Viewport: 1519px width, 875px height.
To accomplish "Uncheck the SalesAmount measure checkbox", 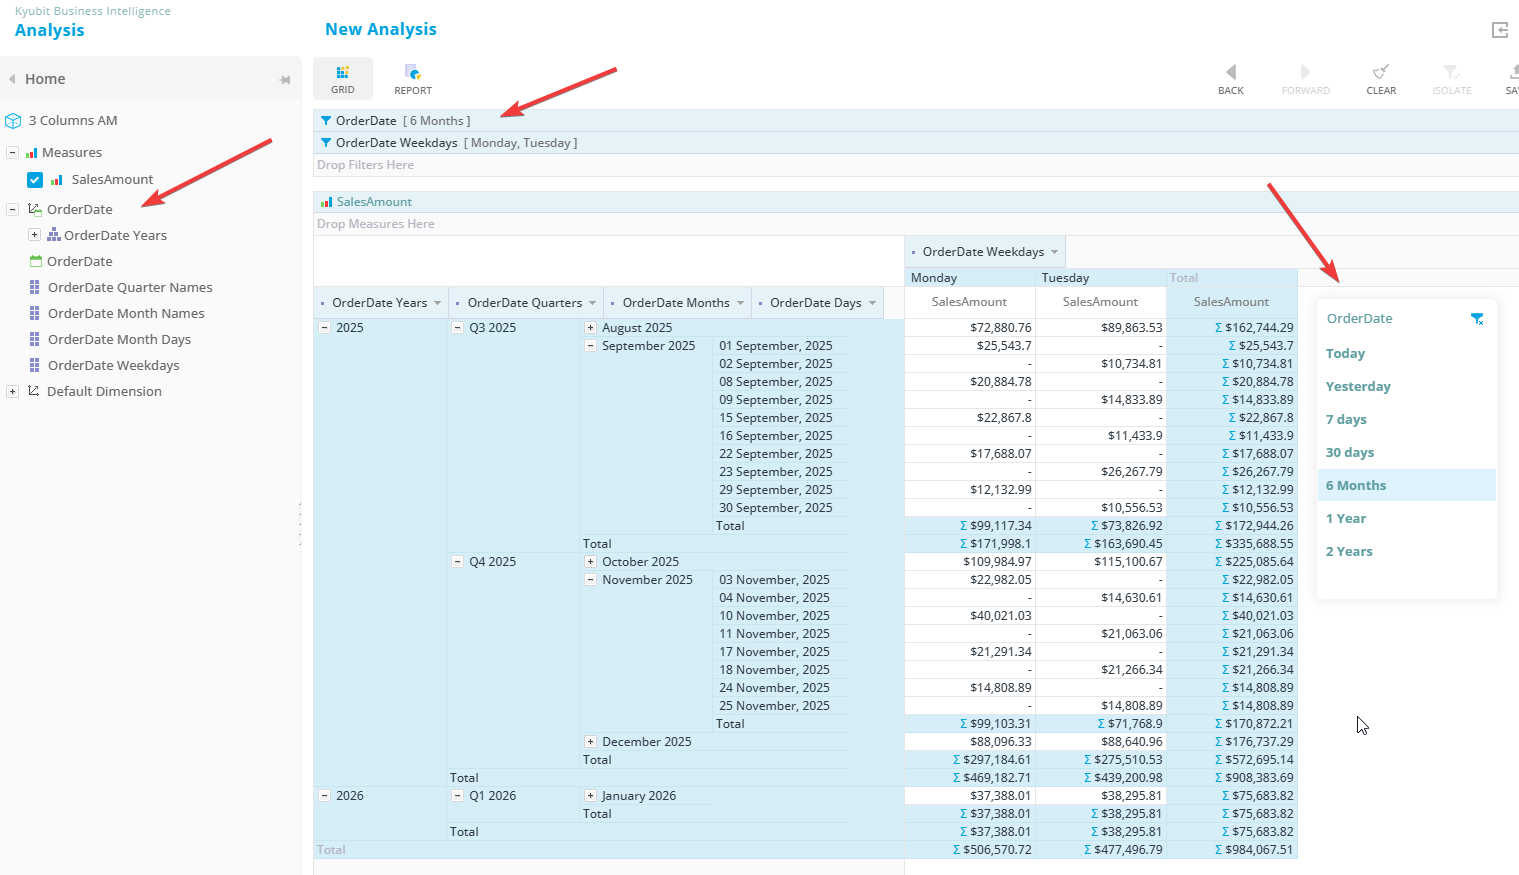I will pos(35,180).
